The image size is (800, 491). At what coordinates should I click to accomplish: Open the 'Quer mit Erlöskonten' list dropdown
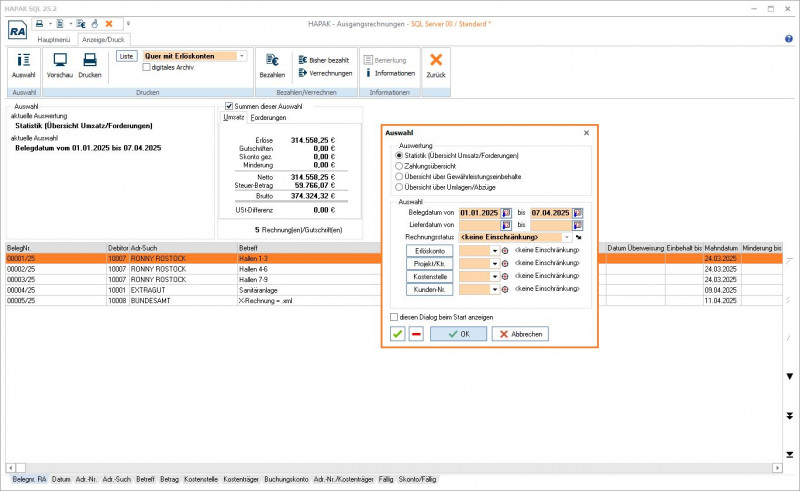[x=243, y=56]
